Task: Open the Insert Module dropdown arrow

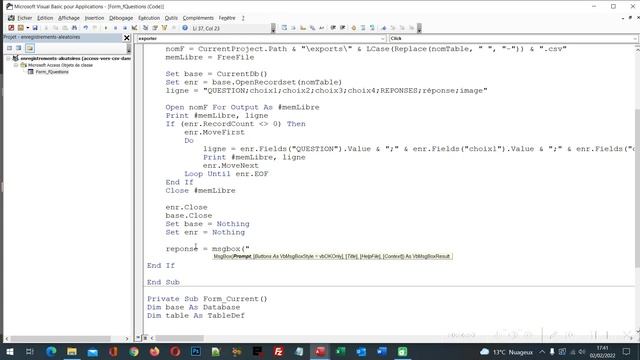Action: pos(27,28)
